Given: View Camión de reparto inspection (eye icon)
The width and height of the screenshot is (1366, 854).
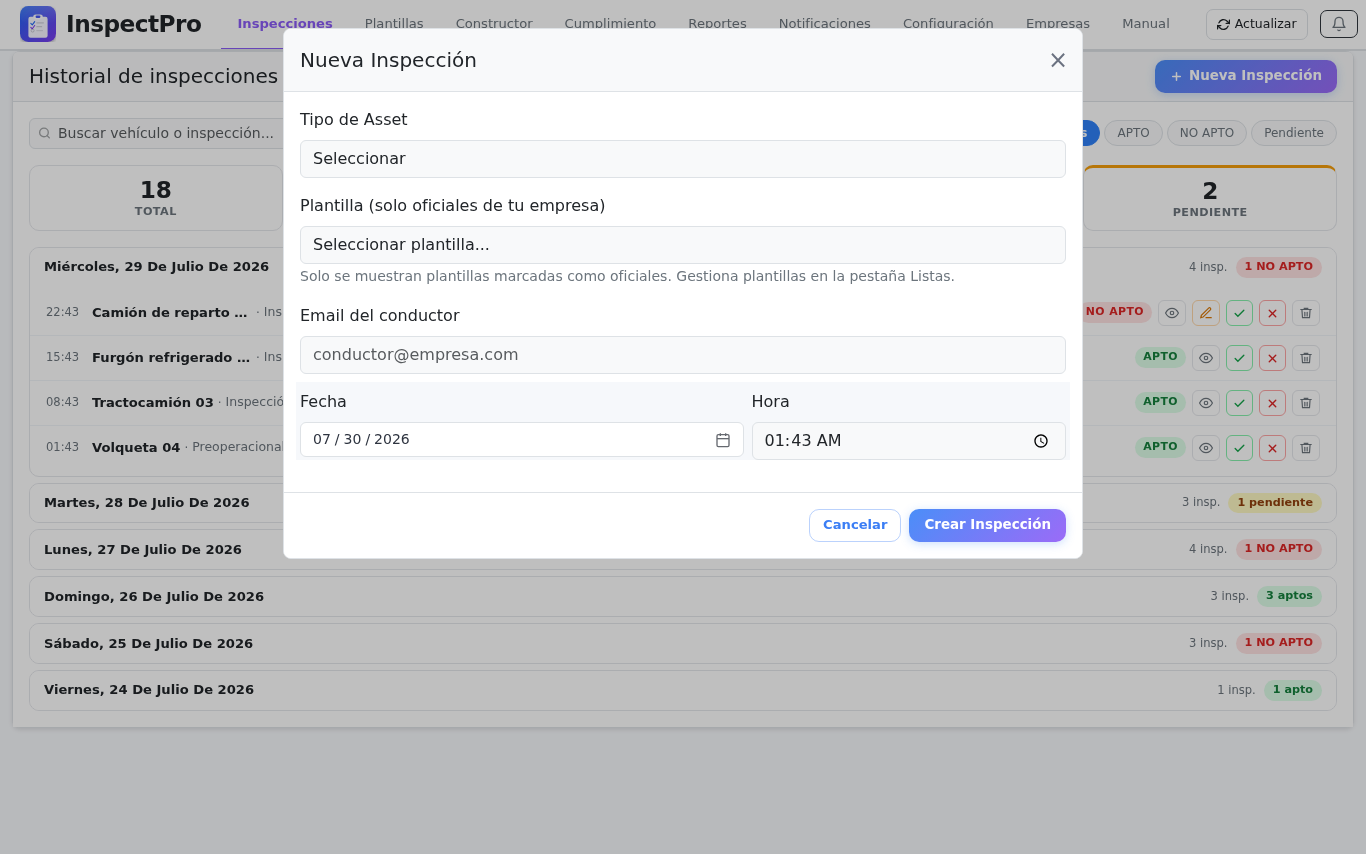Looking at the screenshot, I should (x=1172, y=313).
